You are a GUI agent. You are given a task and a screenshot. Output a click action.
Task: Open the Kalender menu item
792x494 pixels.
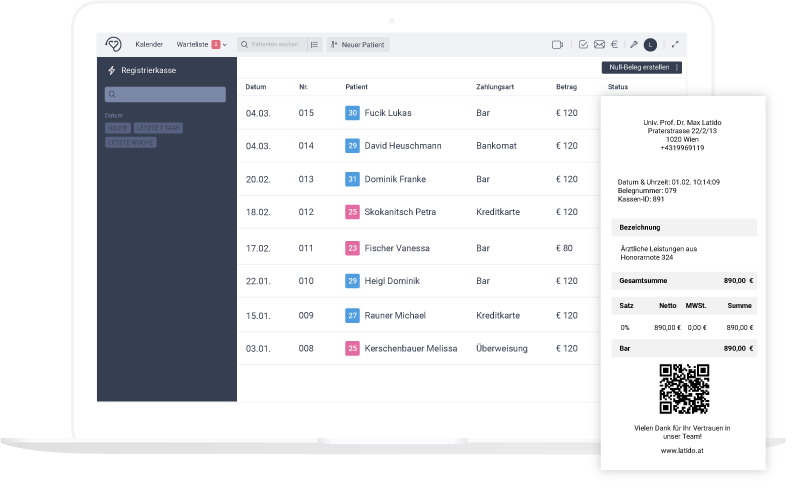tap(149, 44)
